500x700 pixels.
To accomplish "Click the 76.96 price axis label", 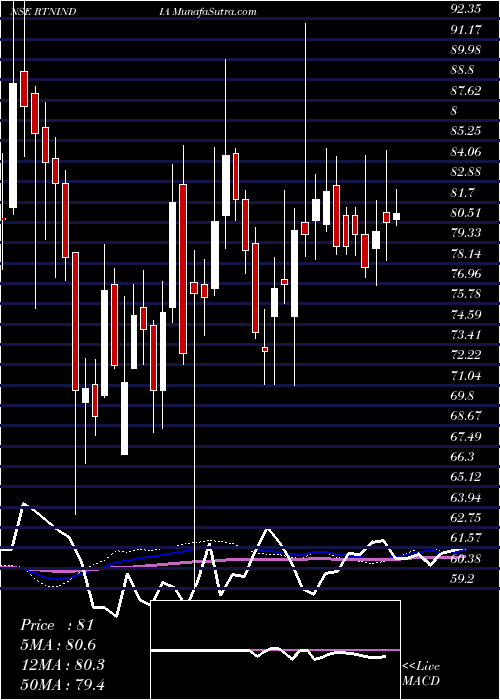I will tap(468, 274).
